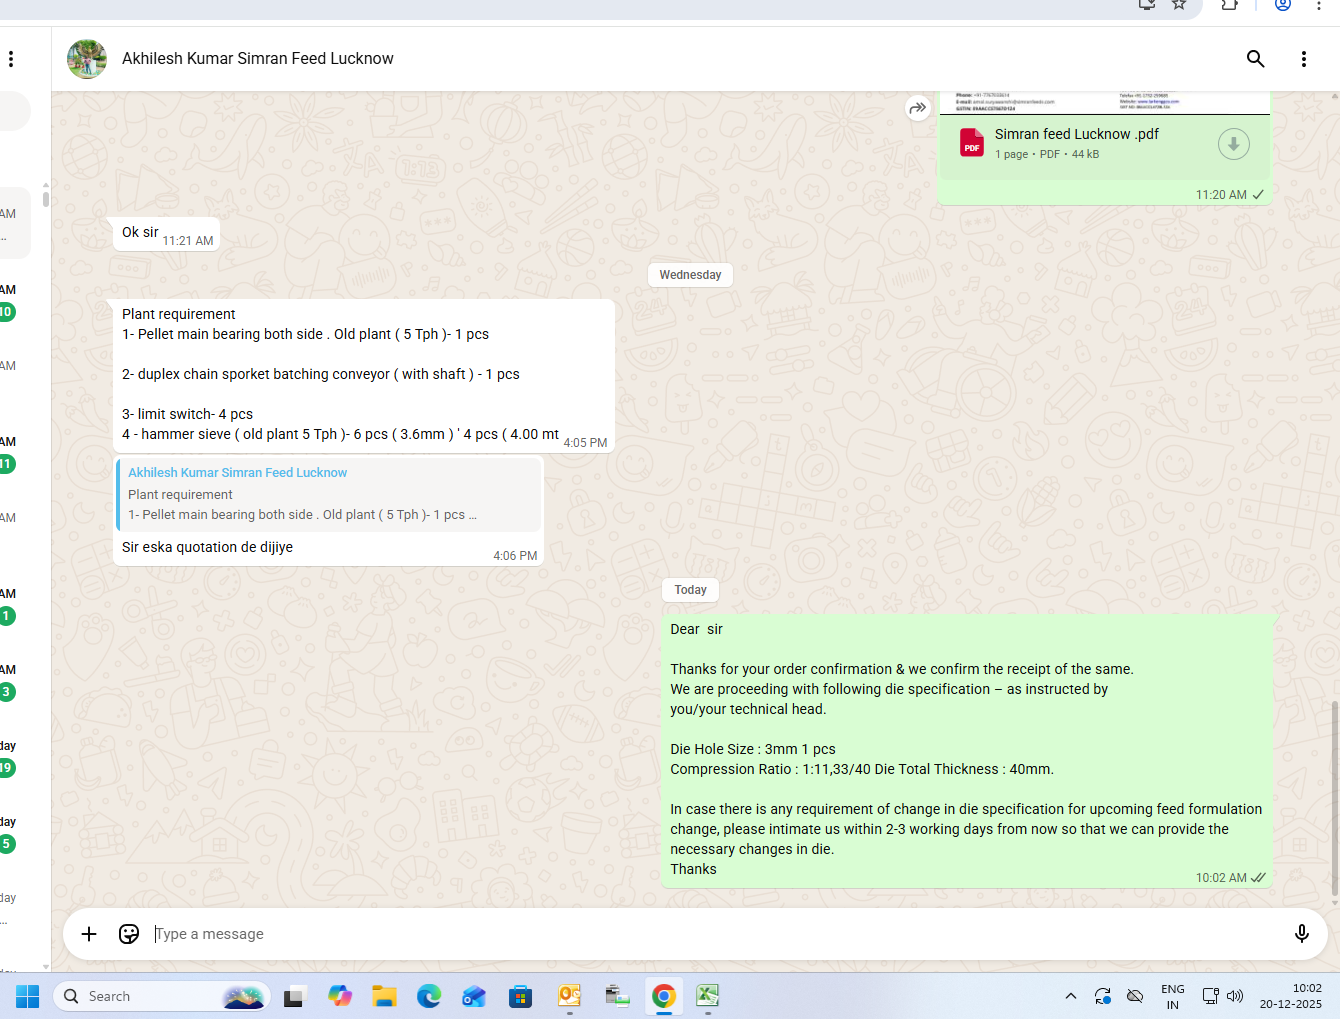Click the chat area vertical scrollbar
This screenshot has width=1340, height=1019.
(x=1334, y=800)
